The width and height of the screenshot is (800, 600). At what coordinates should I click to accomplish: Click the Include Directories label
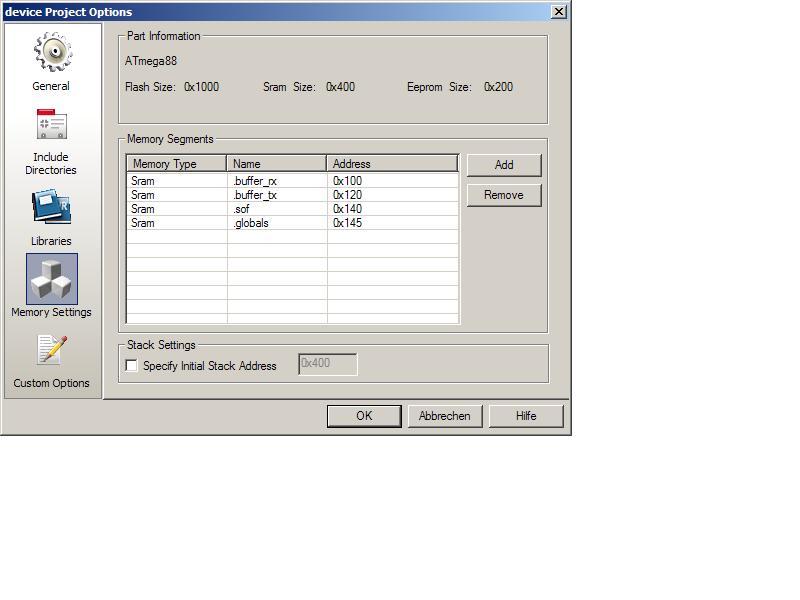51,163
